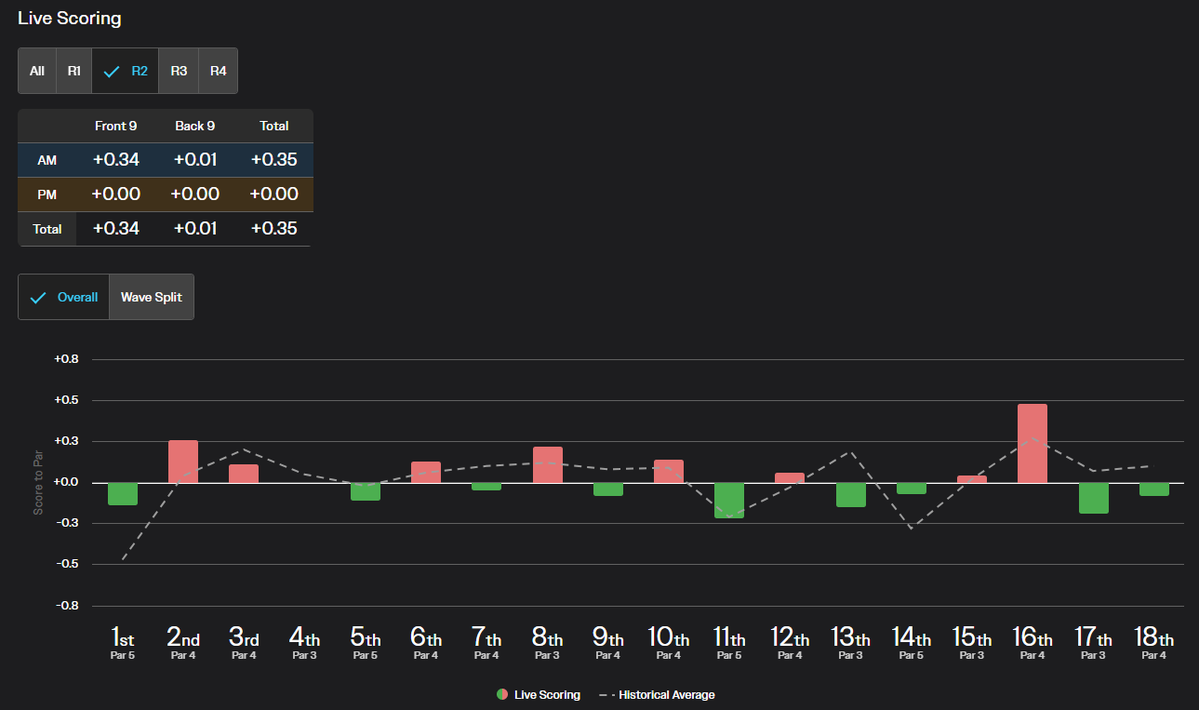
Task: Click the AM Back 9 value +0.01
Action: [195, 160]
